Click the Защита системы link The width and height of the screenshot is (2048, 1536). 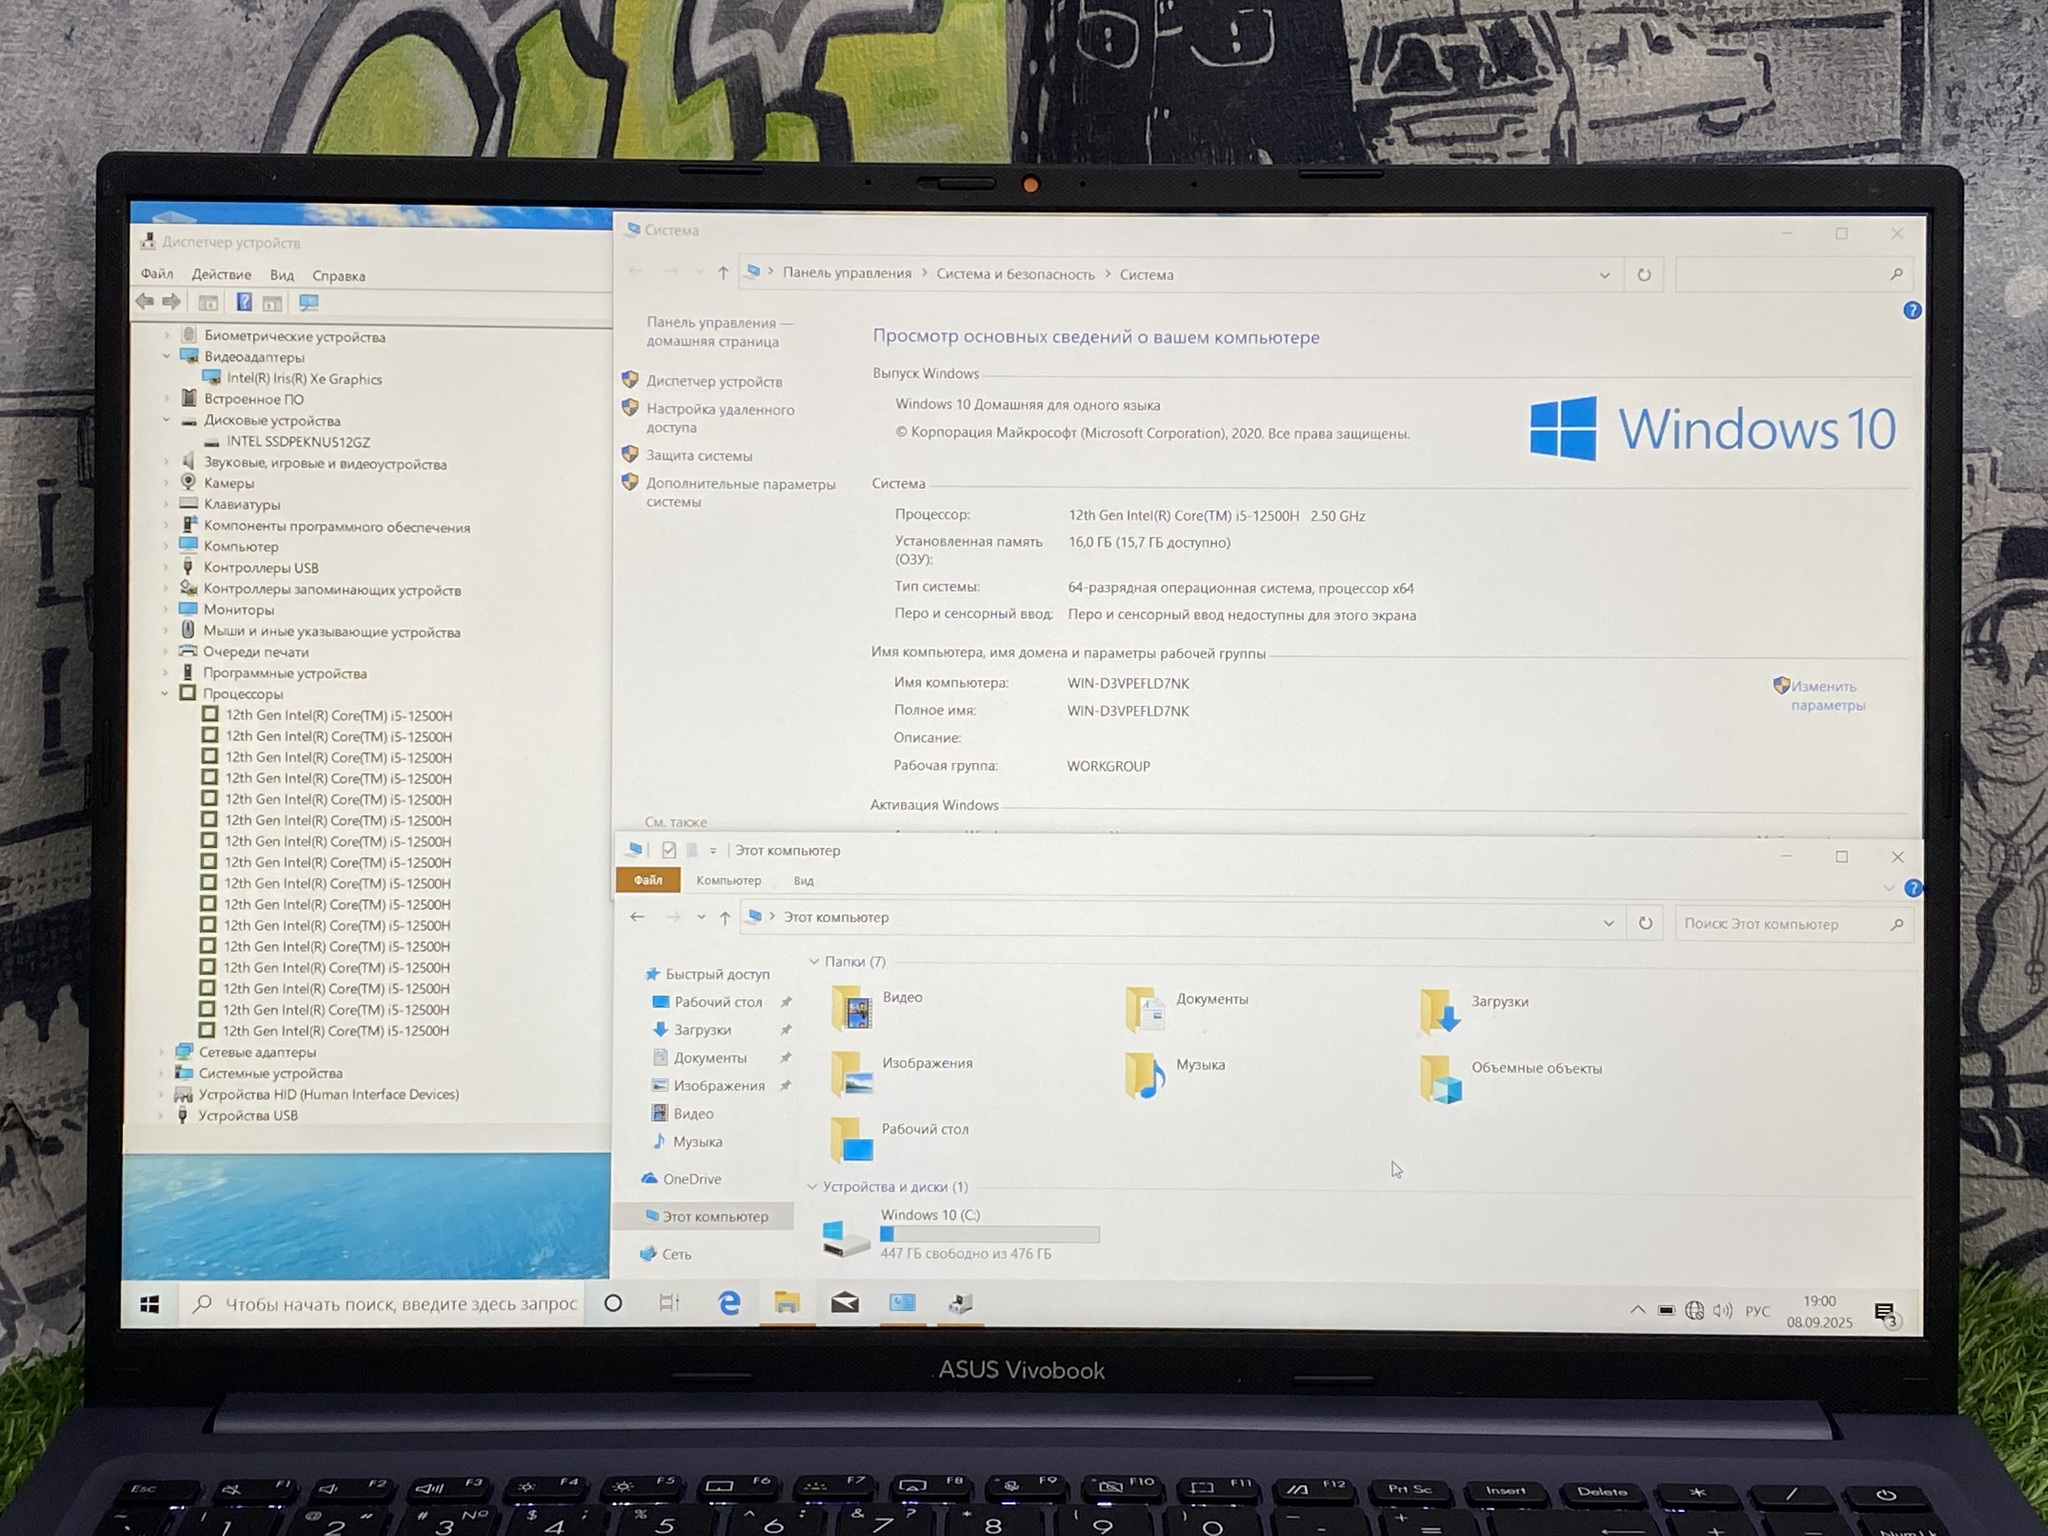point(698,456)
